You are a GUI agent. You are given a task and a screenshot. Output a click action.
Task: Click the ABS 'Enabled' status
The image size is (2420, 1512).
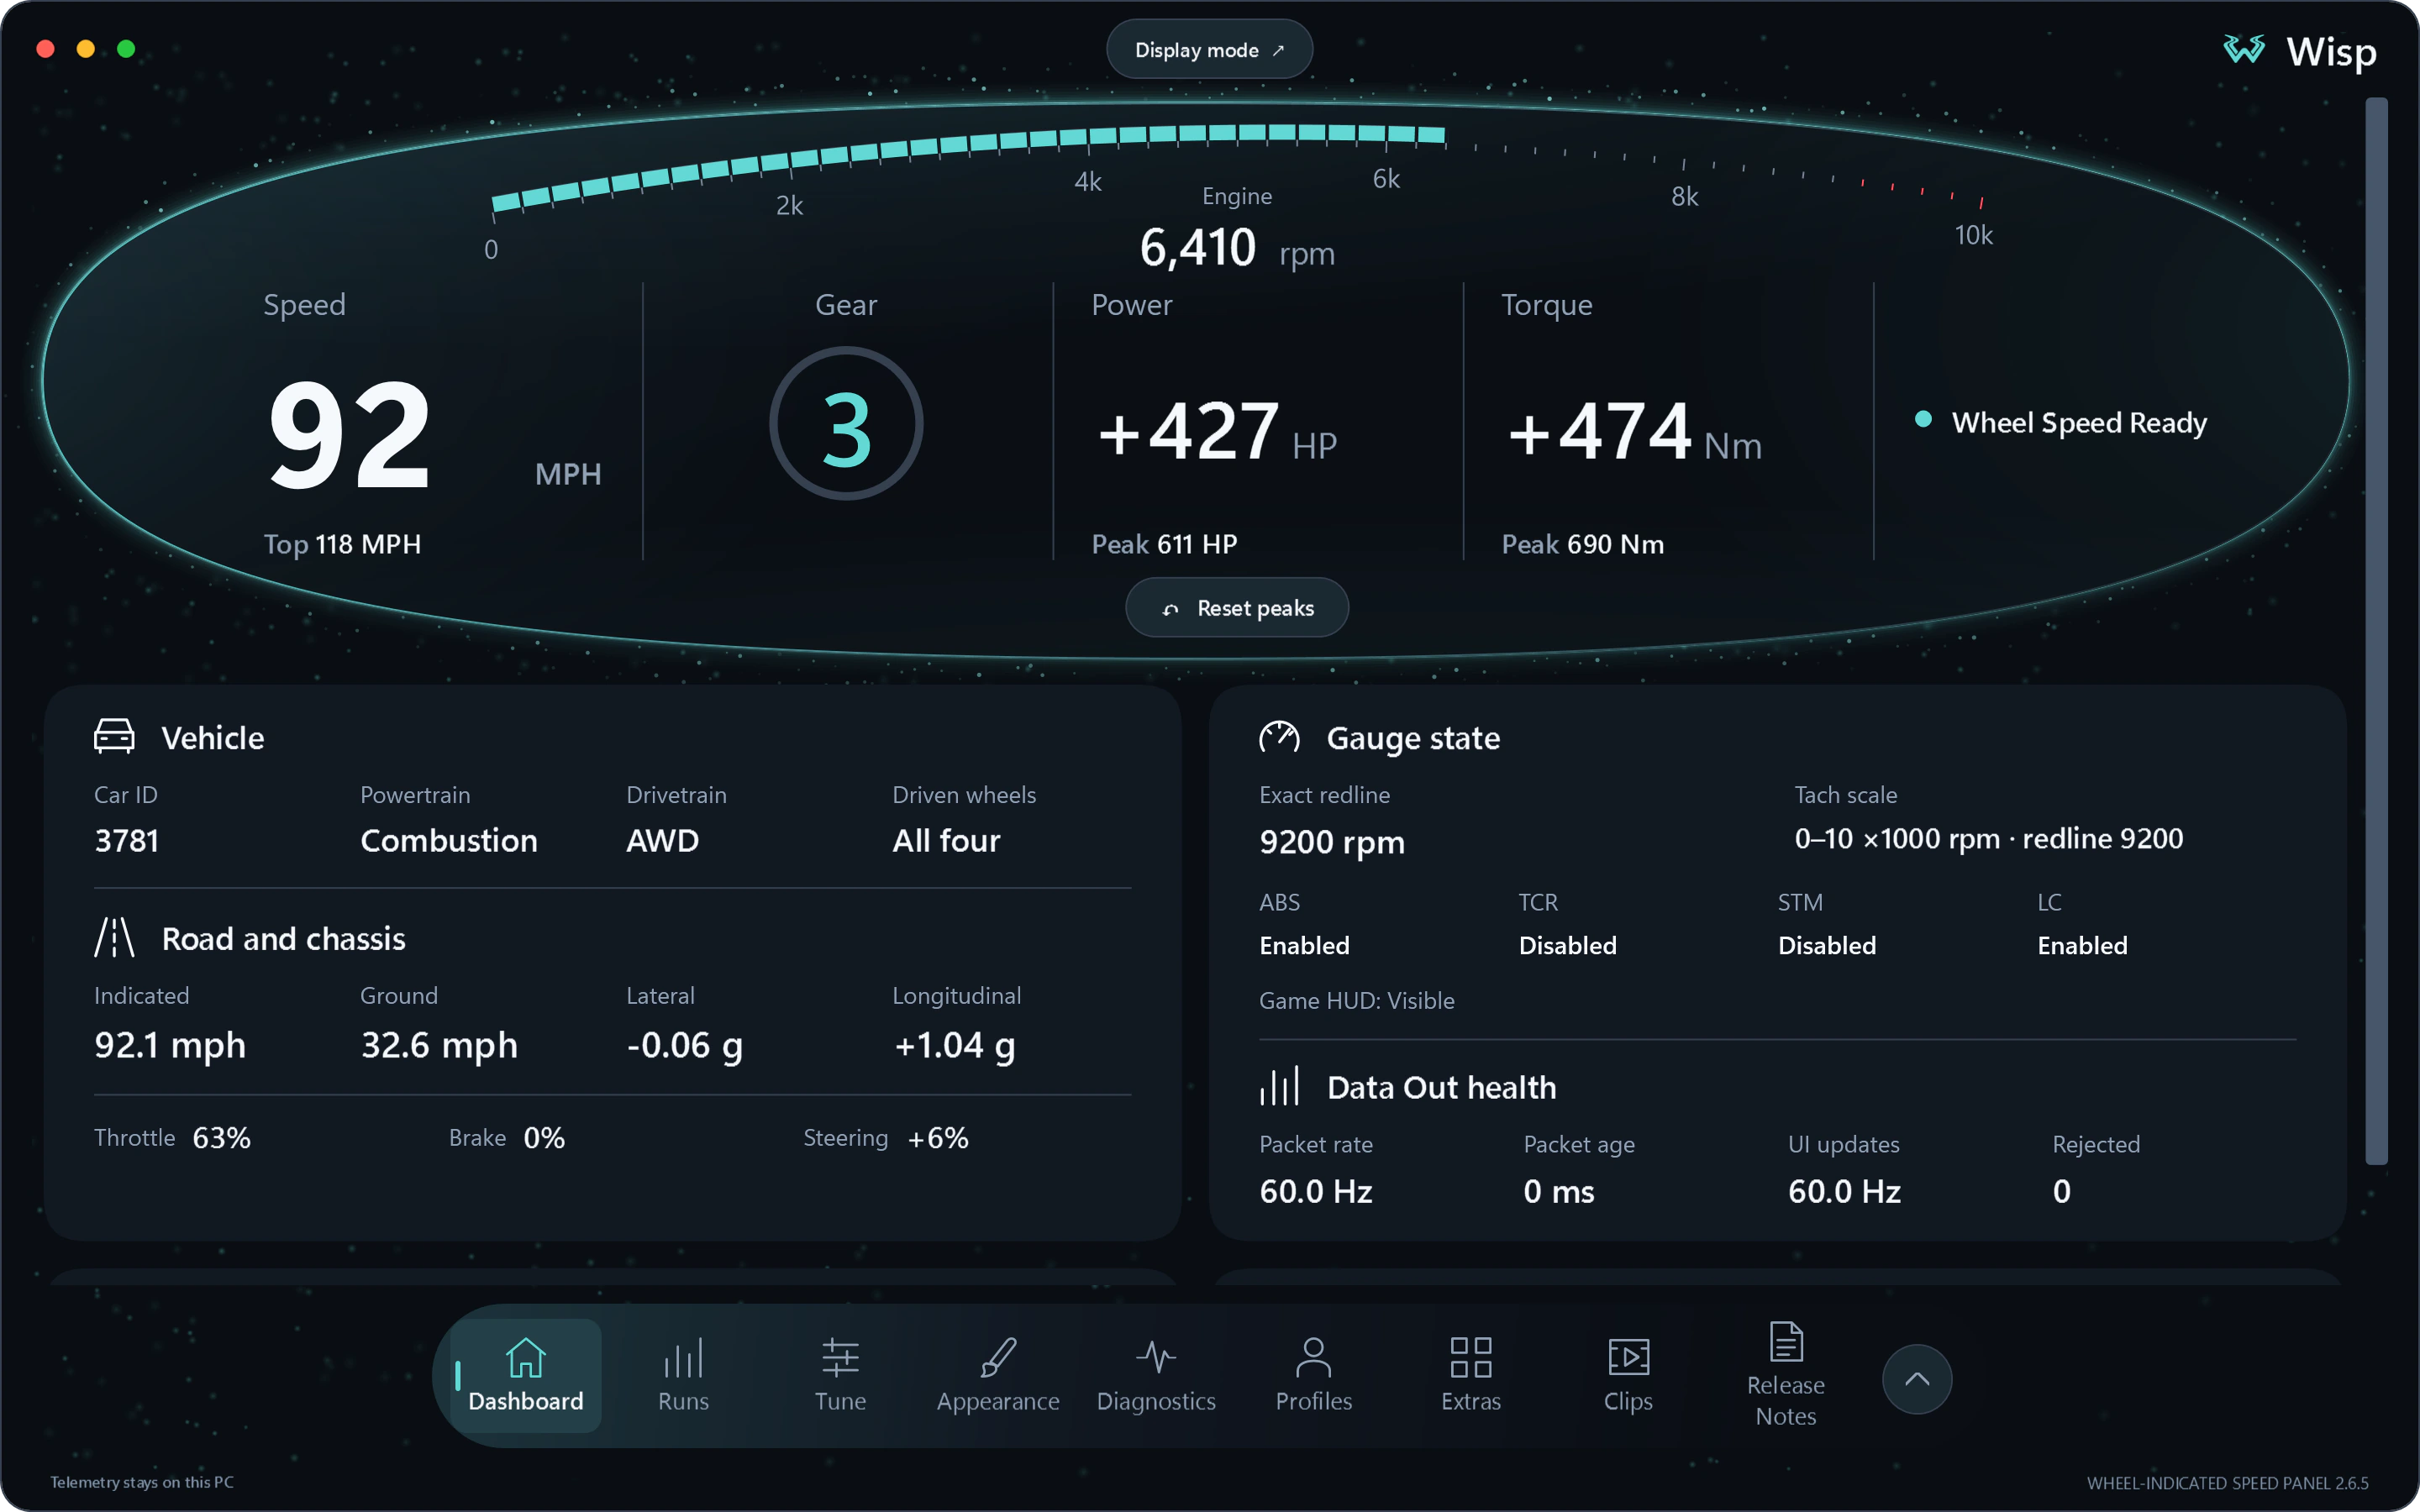click(x=1304, y=945)
